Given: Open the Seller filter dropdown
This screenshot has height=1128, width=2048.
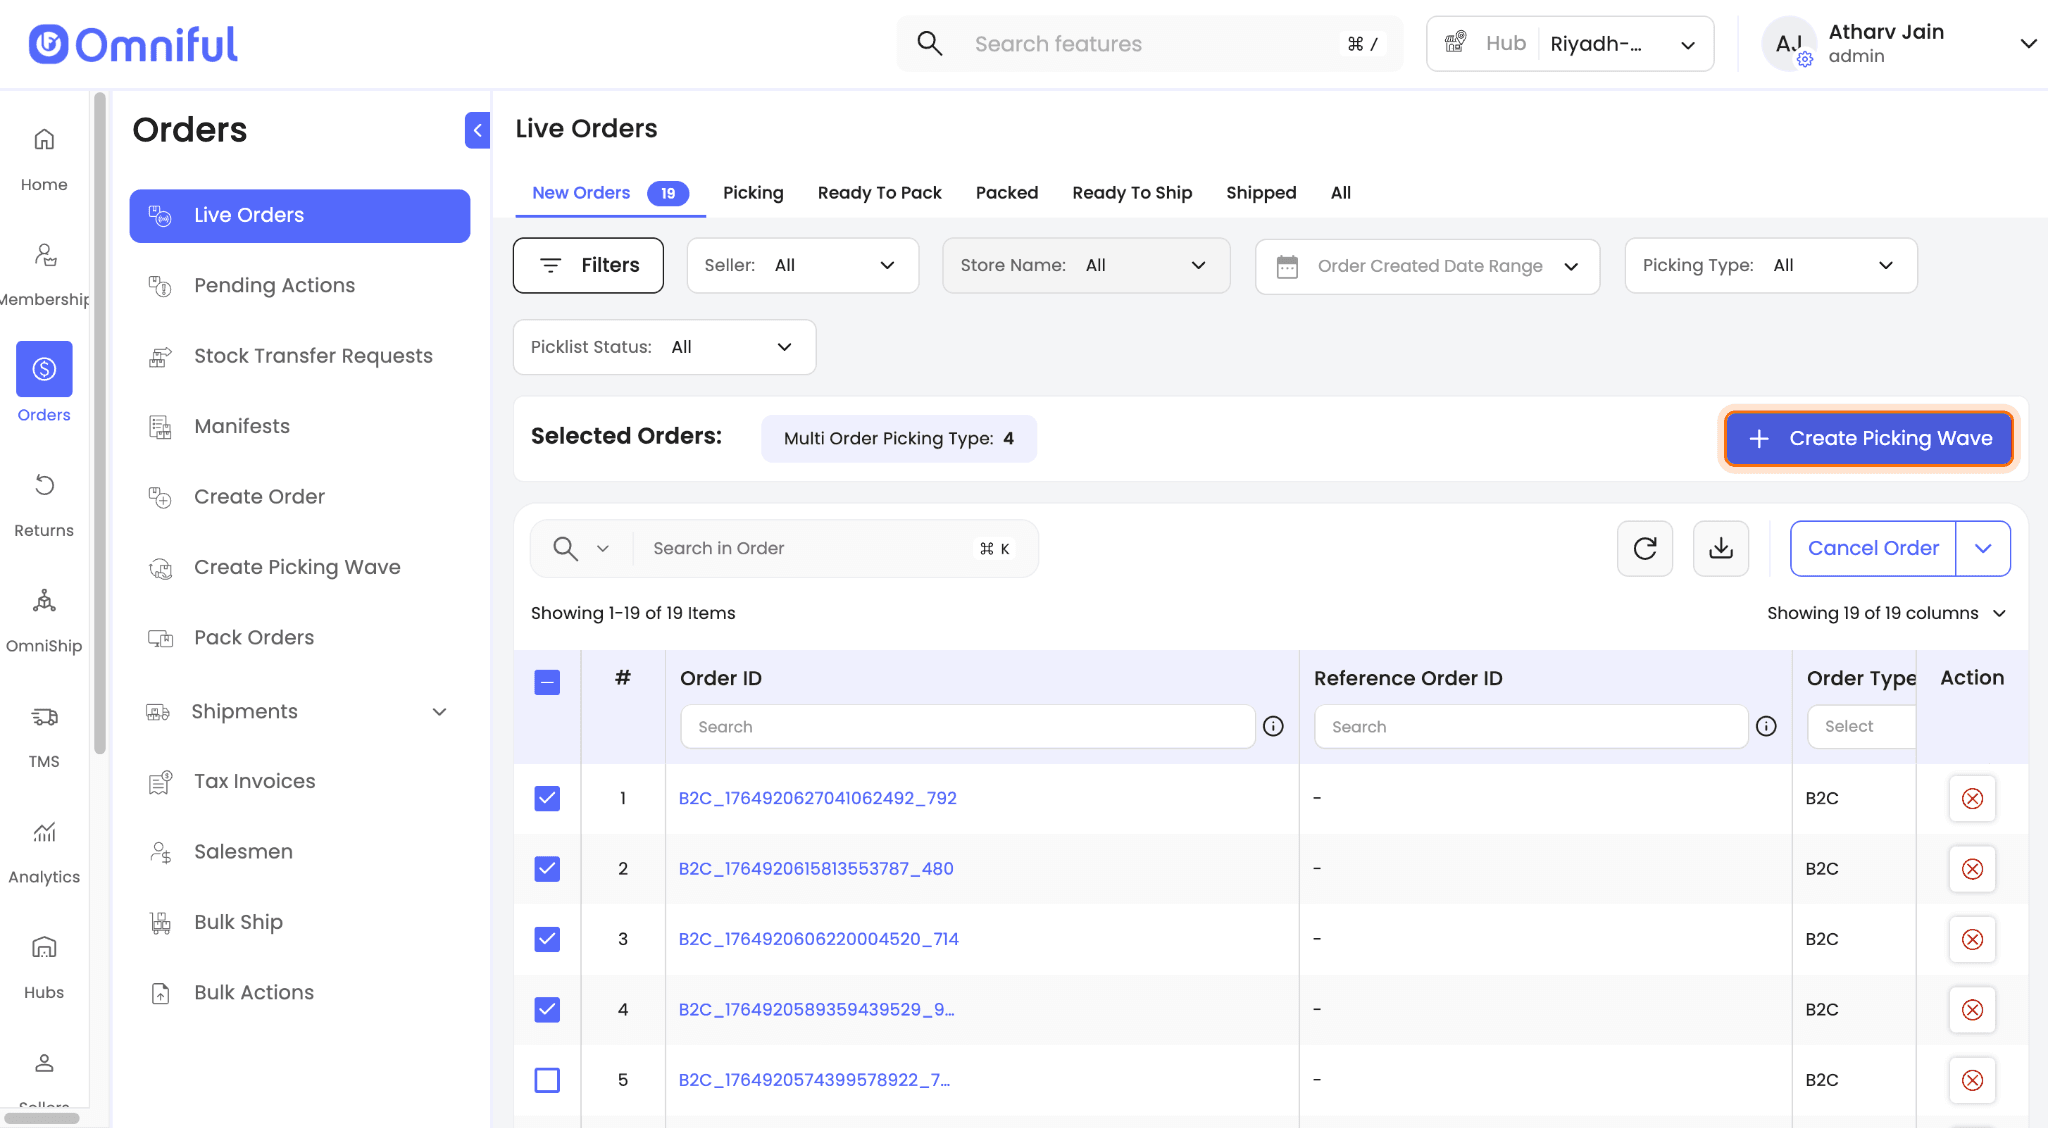Looking at the screenshot, I should coord(802,265).
